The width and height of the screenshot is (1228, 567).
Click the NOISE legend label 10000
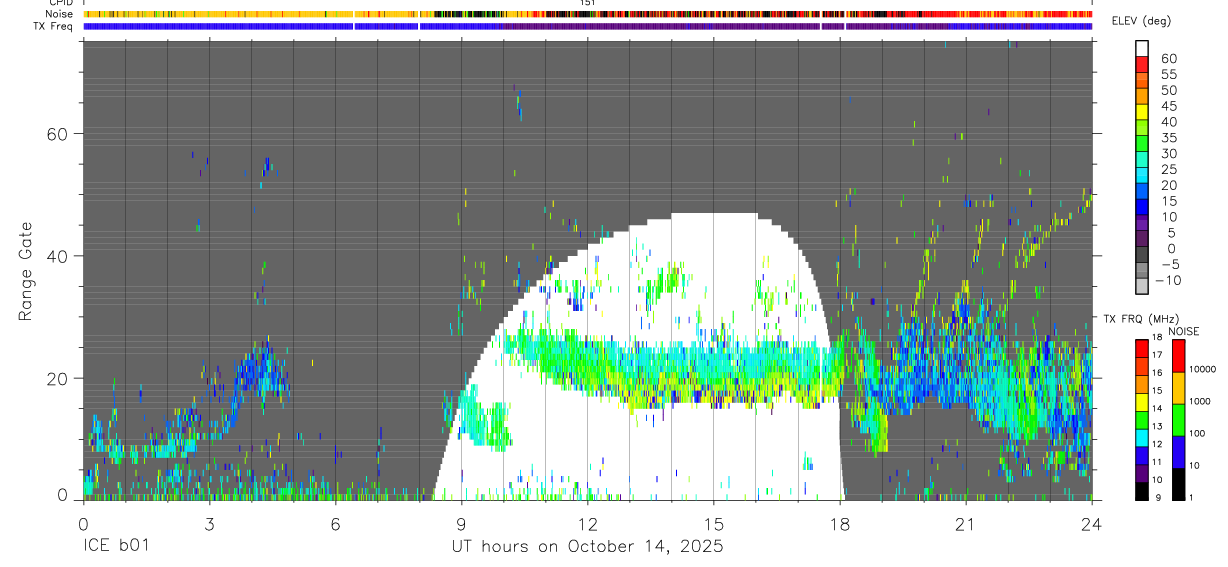[x=1204, y=369]
